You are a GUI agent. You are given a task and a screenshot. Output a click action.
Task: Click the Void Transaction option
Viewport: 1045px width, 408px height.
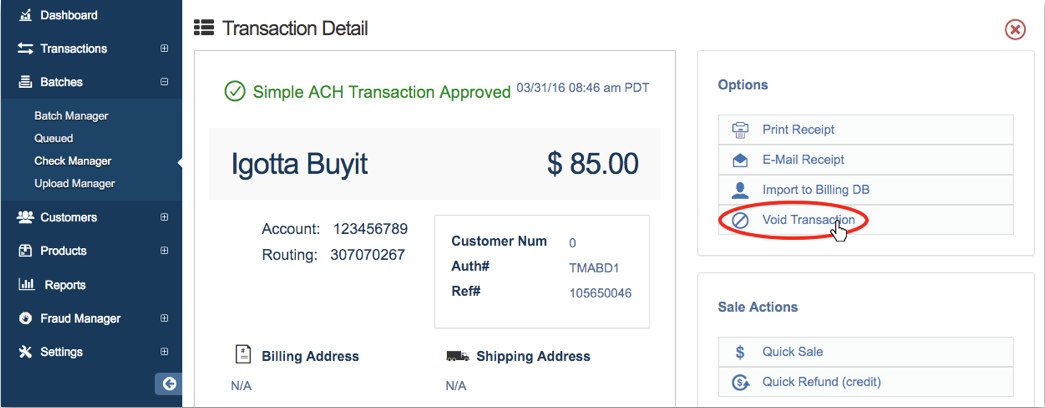[808, 220]
